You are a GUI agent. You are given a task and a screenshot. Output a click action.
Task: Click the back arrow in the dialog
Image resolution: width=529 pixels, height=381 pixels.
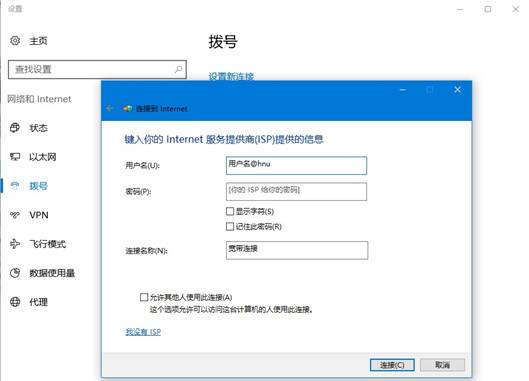pyautogui.click(x=110, y=108)
